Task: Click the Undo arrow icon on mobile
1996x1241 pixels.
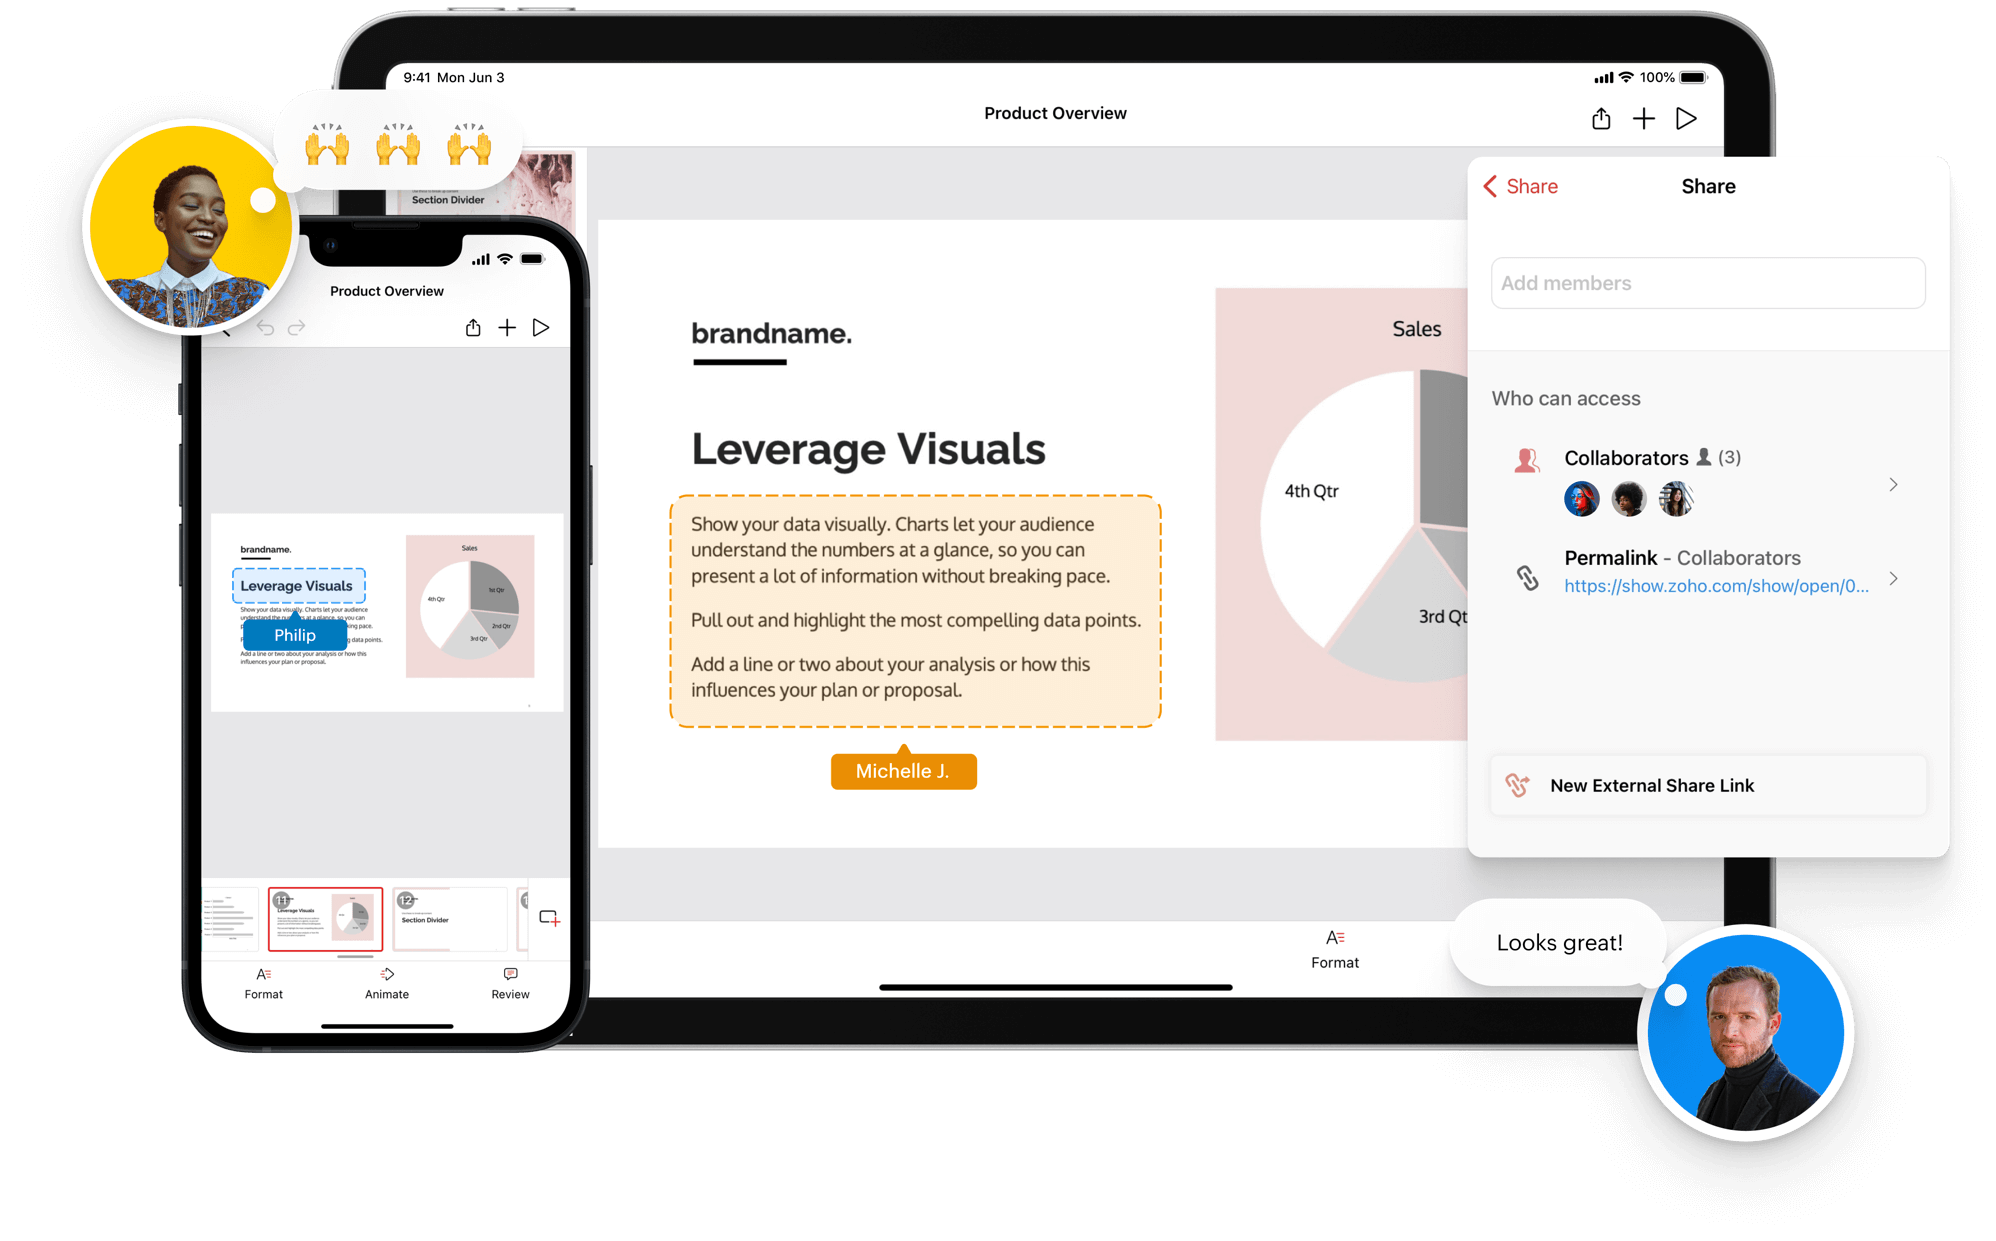Action: click(267, 332)
